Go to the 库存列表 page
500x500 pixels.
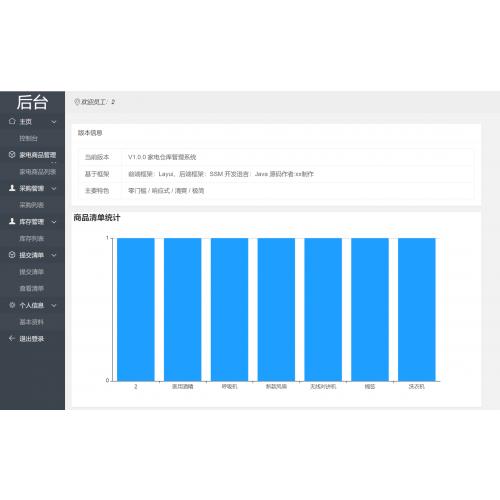coord(31,238)
